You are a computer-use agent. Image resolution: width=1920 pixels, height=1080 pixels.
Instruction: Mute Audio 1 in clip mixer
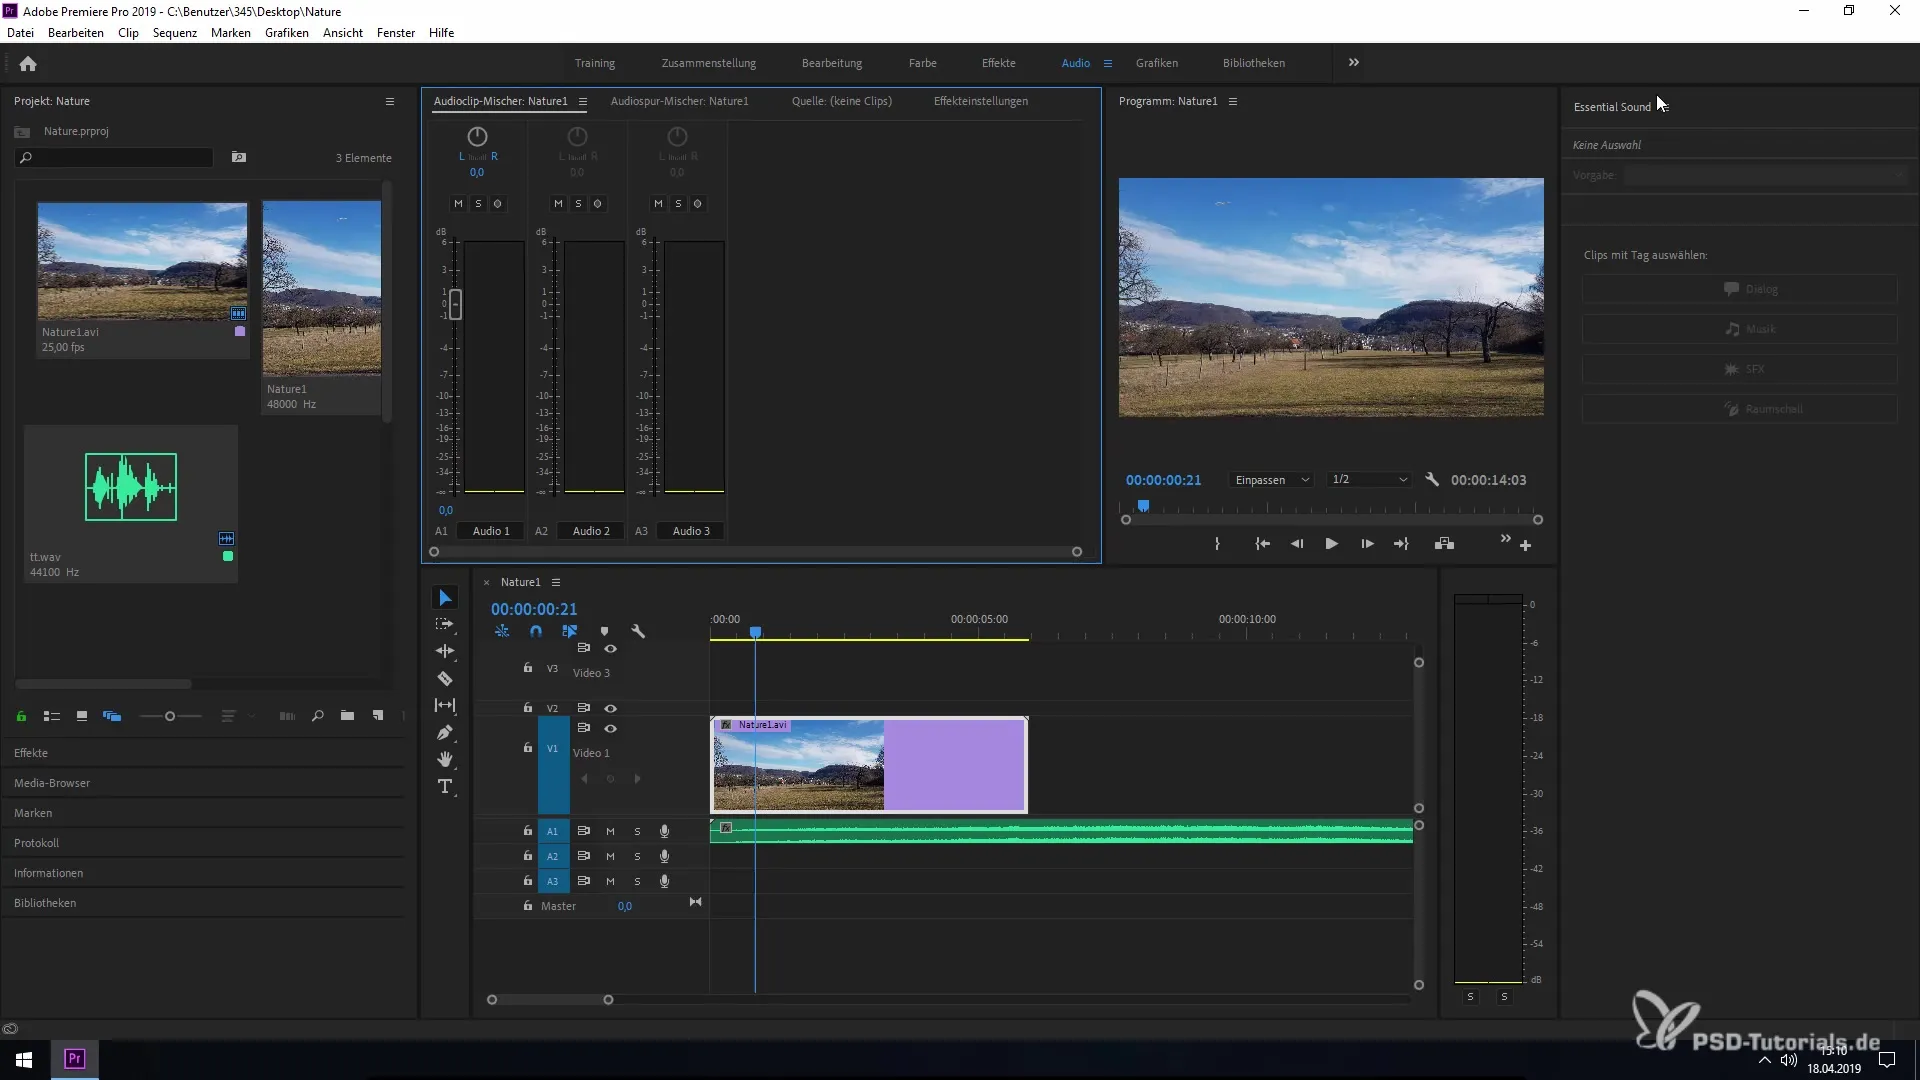click(x=458, y=203)
